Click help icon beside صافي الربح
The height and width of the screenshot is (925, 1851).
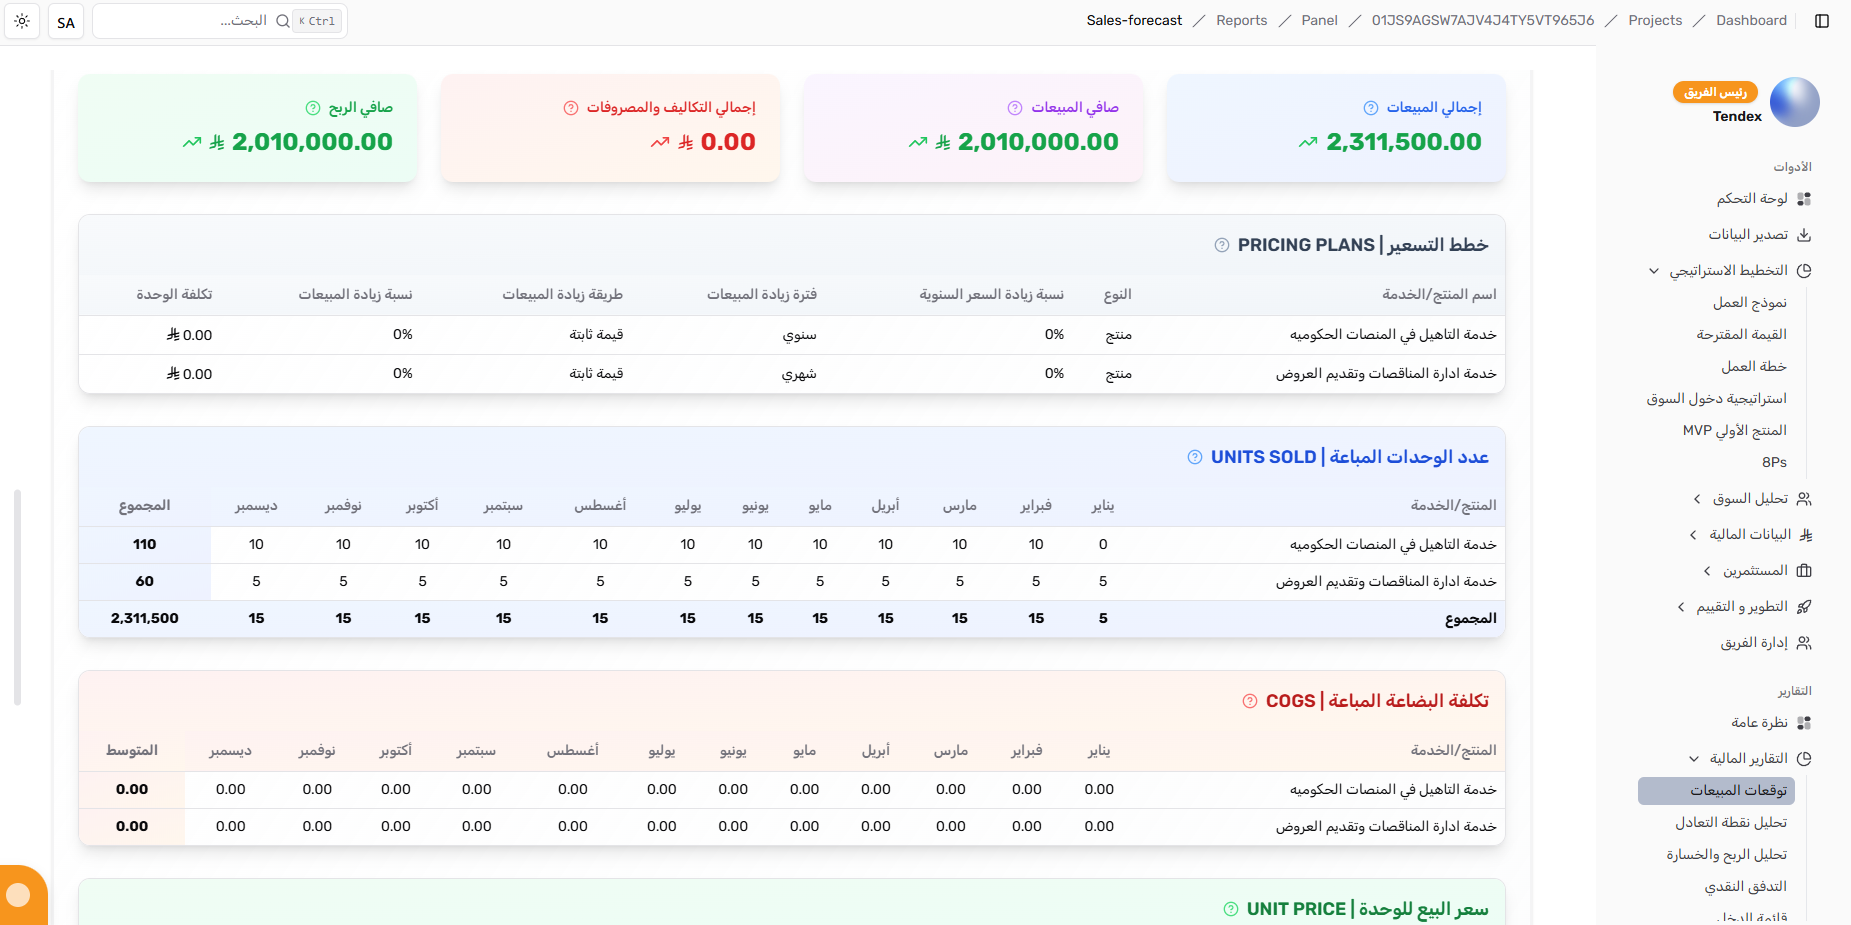tap(313, 108)
